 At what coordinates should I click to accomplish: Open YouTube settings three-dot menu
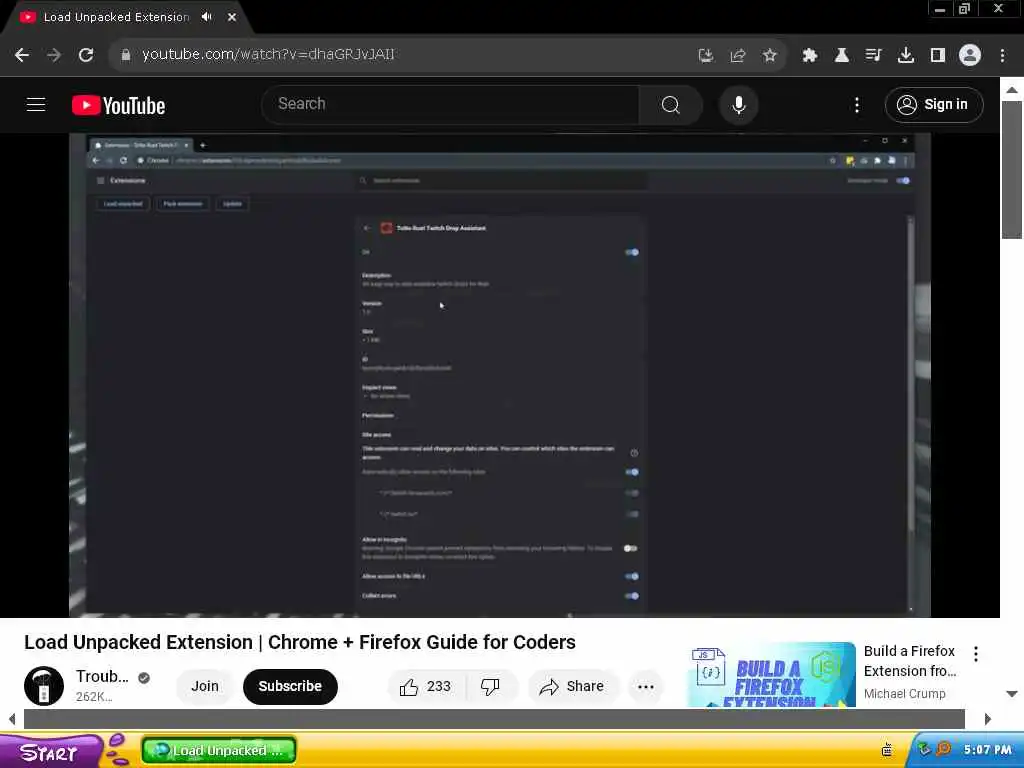pyautogui.click(x=857, y=105)
